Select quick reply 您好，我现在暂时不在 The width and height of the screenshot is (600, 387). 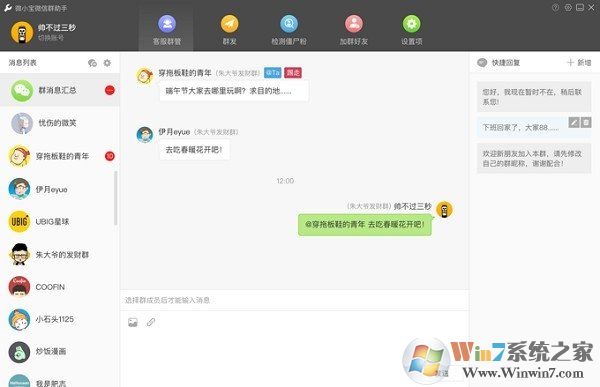click(x=534, y=97)
